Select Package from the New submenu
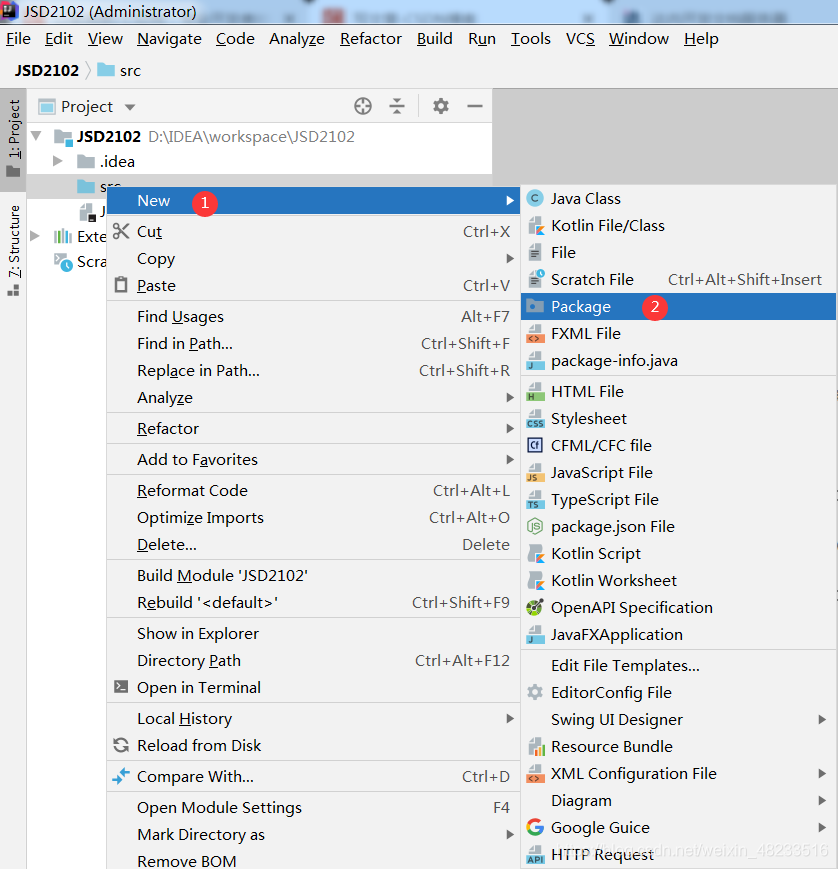This screenshot has height=869, width=838. pyautogui.click(x=678, y=306)
